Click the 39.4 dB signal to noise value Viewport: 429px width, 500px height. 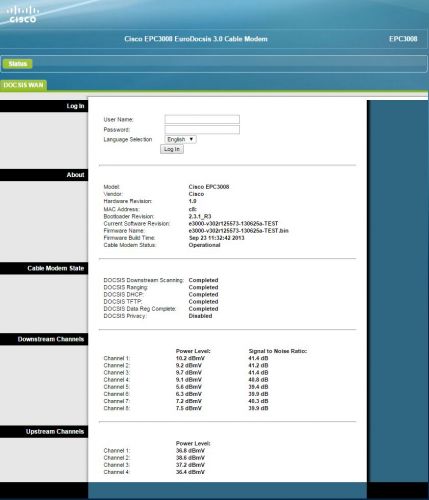(258, 387)
